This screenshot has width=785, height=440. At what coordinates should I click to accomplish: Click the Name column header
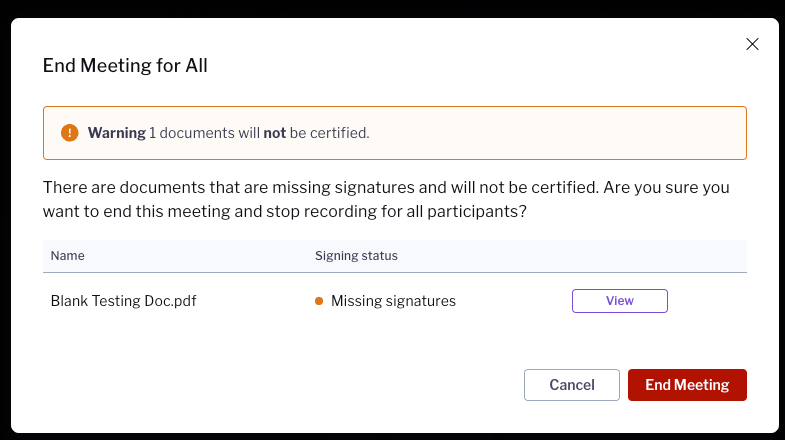(68, 256)
